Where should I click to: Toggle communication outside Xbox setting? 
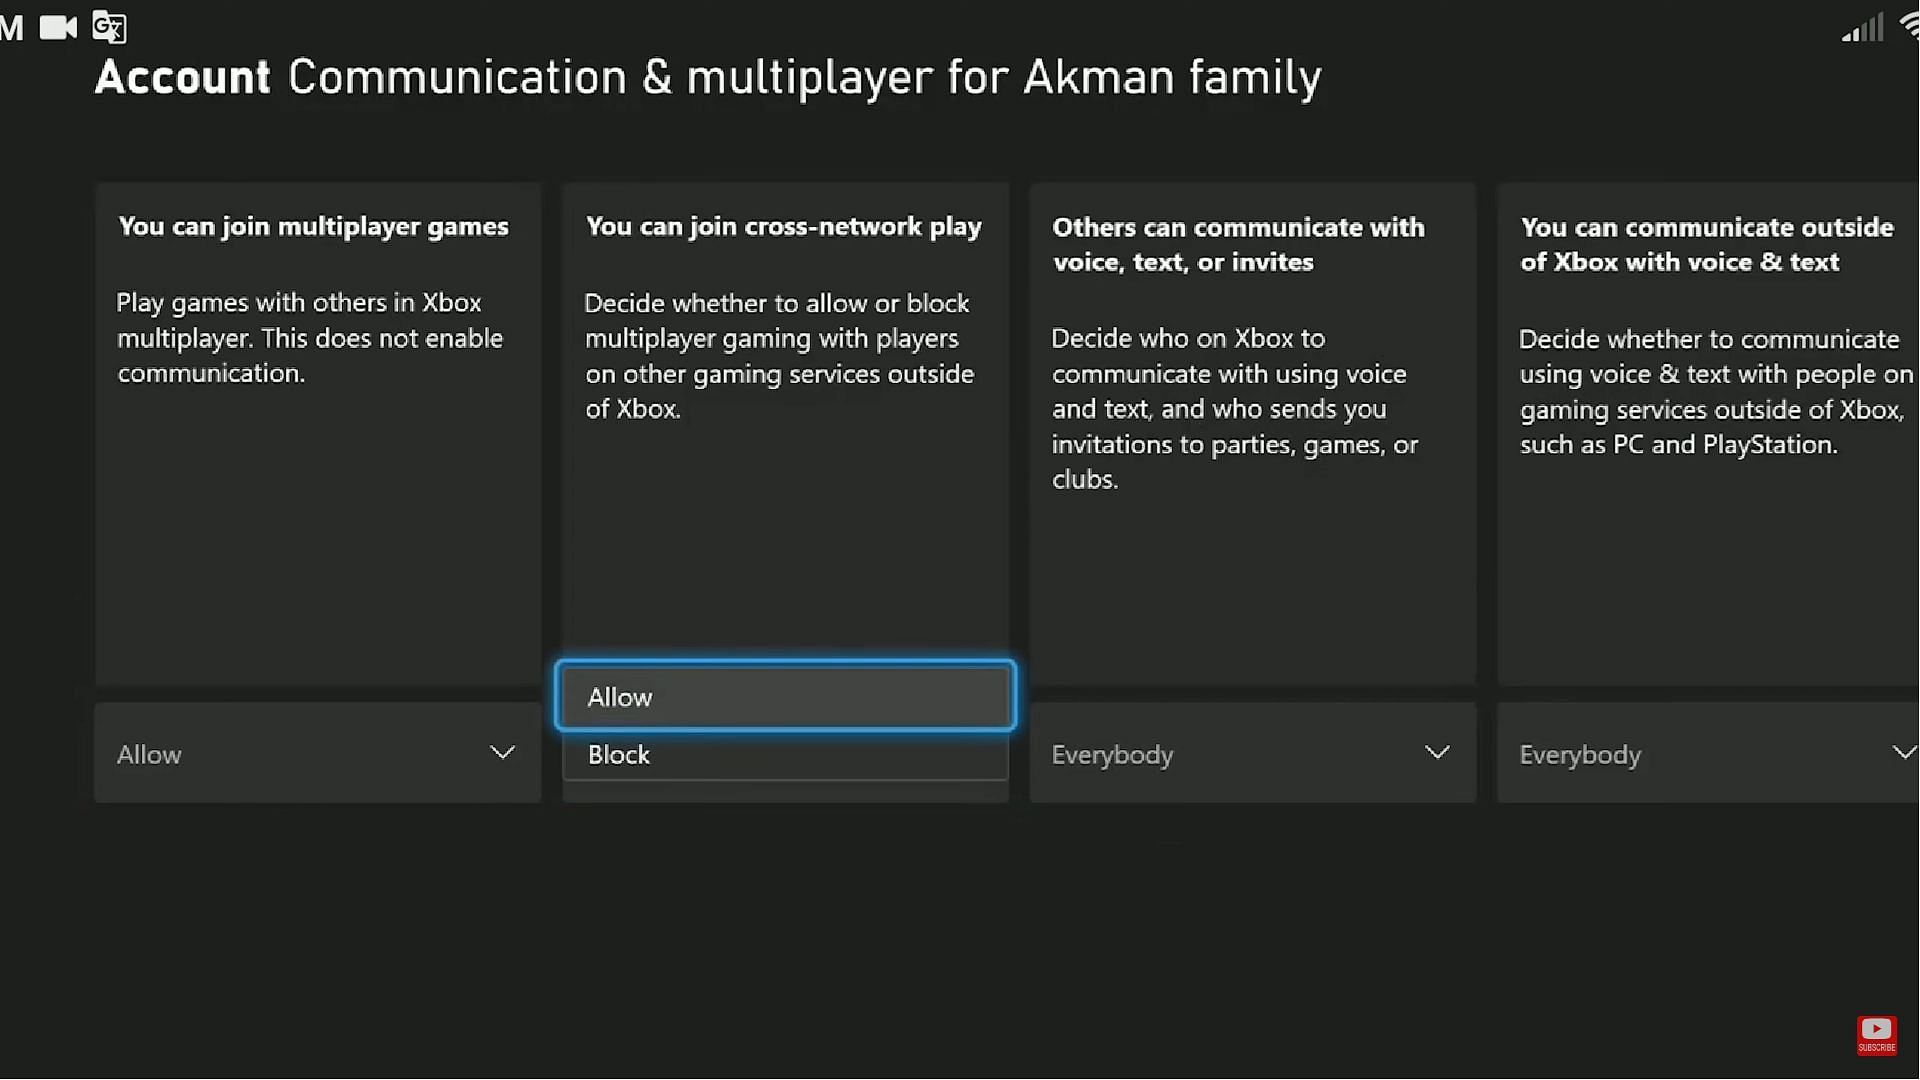(x=1714, y=753)
